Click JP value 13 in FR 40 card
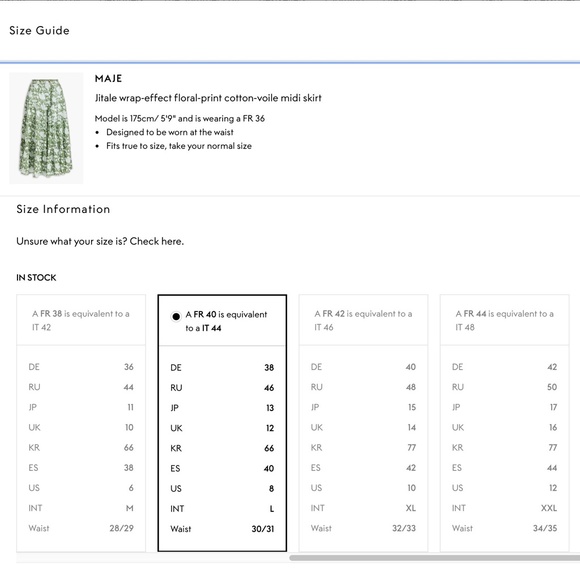Screen dimensions: 580x580 [x=270, y=408]
